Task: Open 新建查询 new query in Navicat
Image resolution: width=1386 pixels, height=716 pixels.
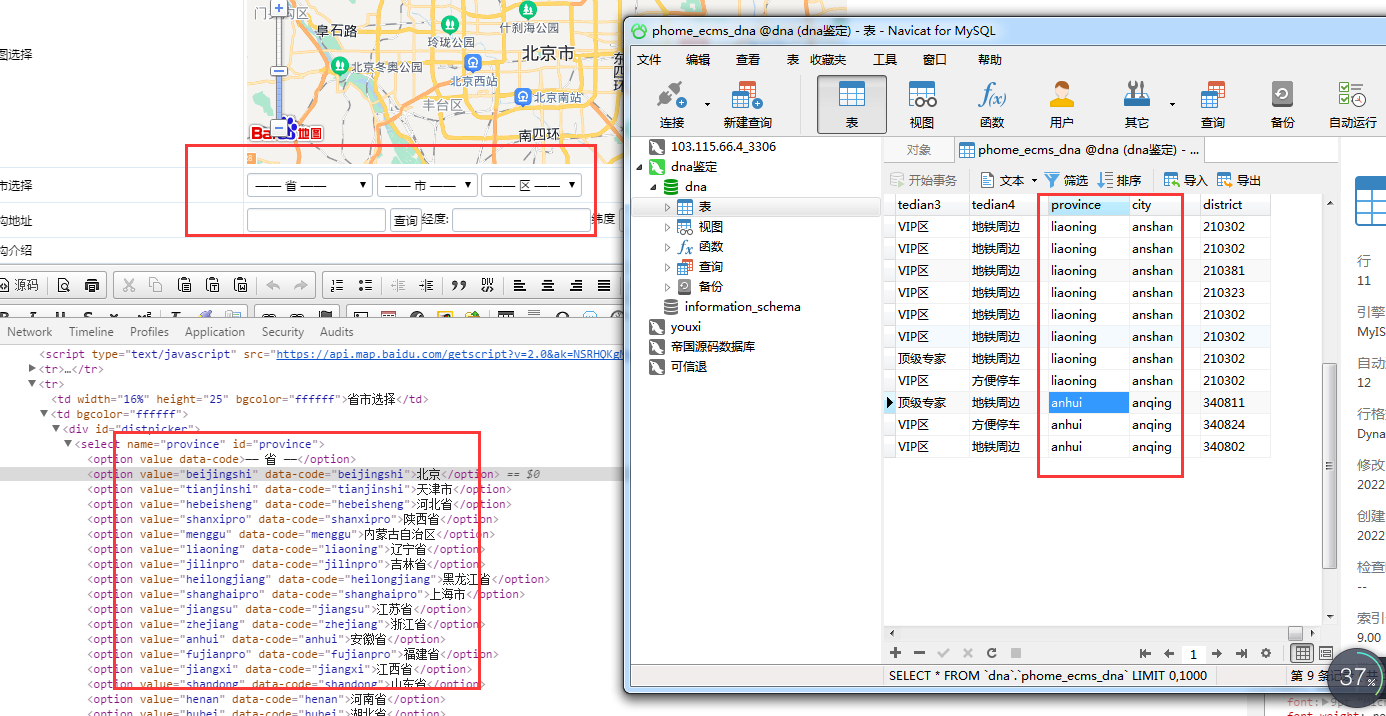Action: [x=747, y=104]
